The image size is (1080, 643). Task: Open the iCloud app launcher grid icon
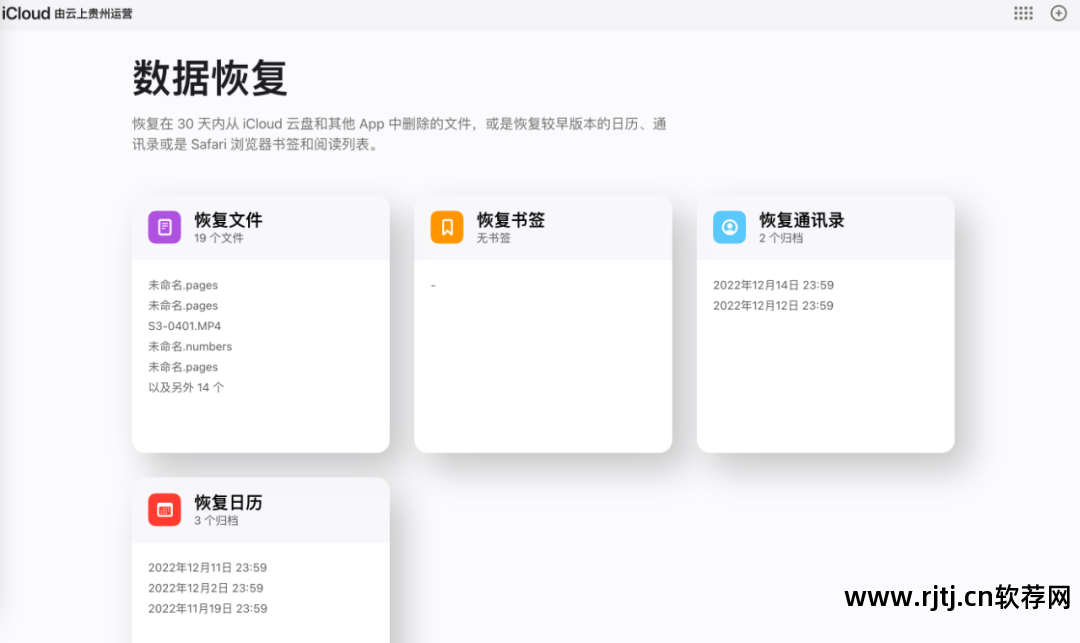click(1022, 13)
